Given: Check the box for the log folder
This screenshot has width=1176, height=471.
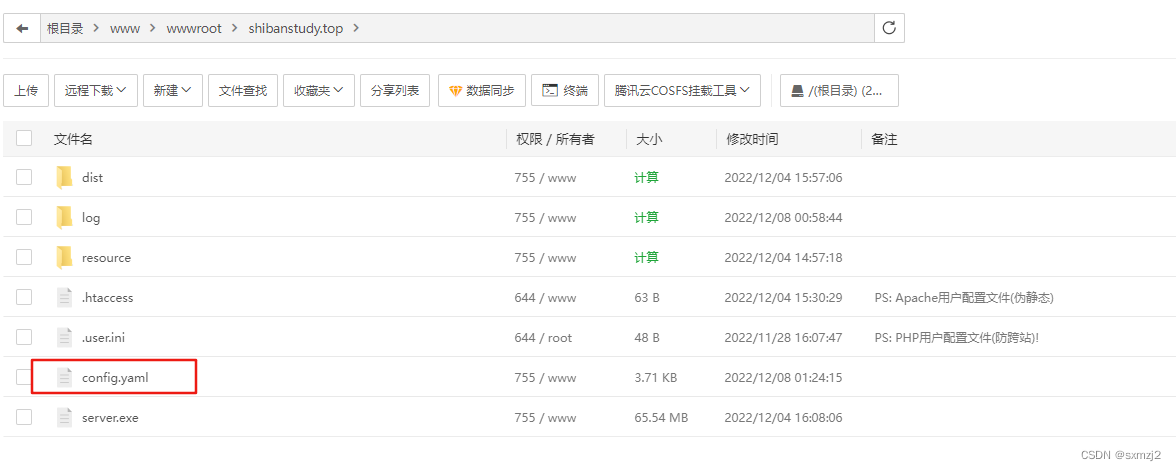Looking at the screenshot, I should click(24, 217).
